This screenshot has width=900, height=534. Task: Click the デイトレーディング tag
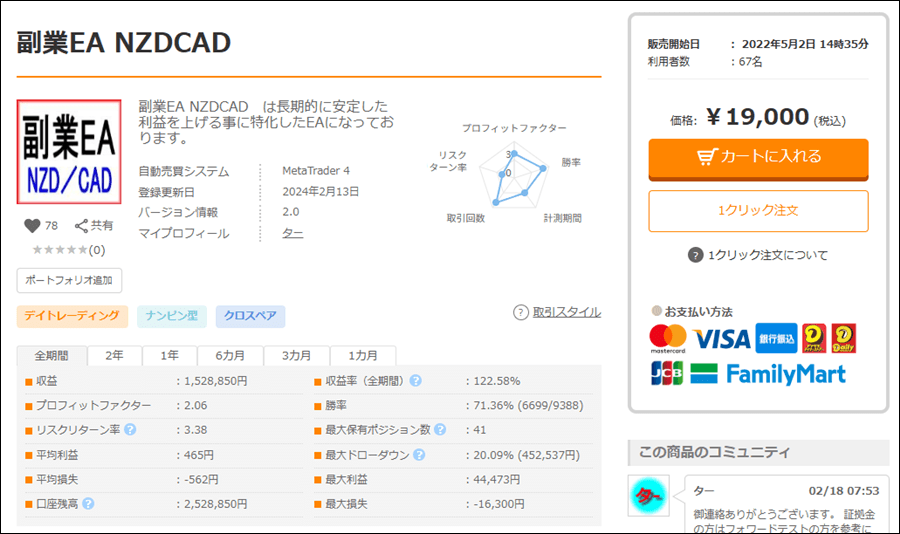tap(72, 317)
